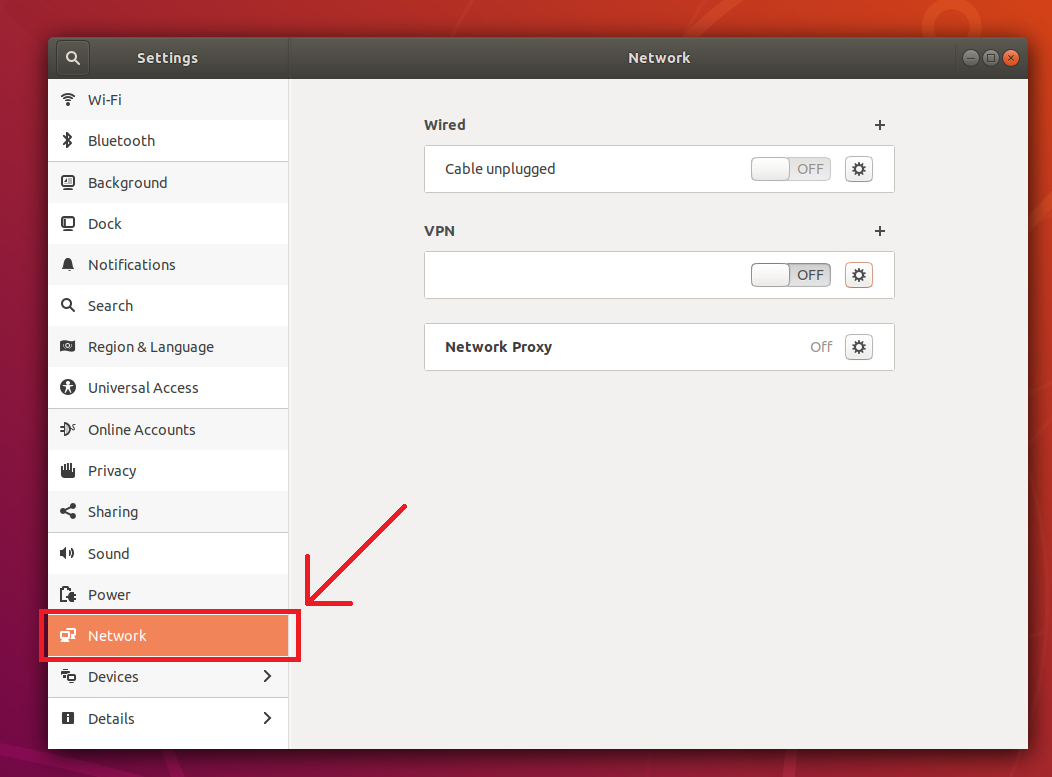Viewport: 1052px width, 777px height.
Task: Toggle the Wired connection switch
Action: pos(790,169)
